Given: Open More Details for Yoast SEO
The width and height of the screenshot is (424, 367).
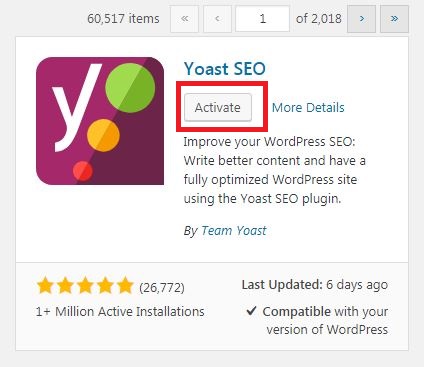Looking at the screenshot, I should coord(308,107).
